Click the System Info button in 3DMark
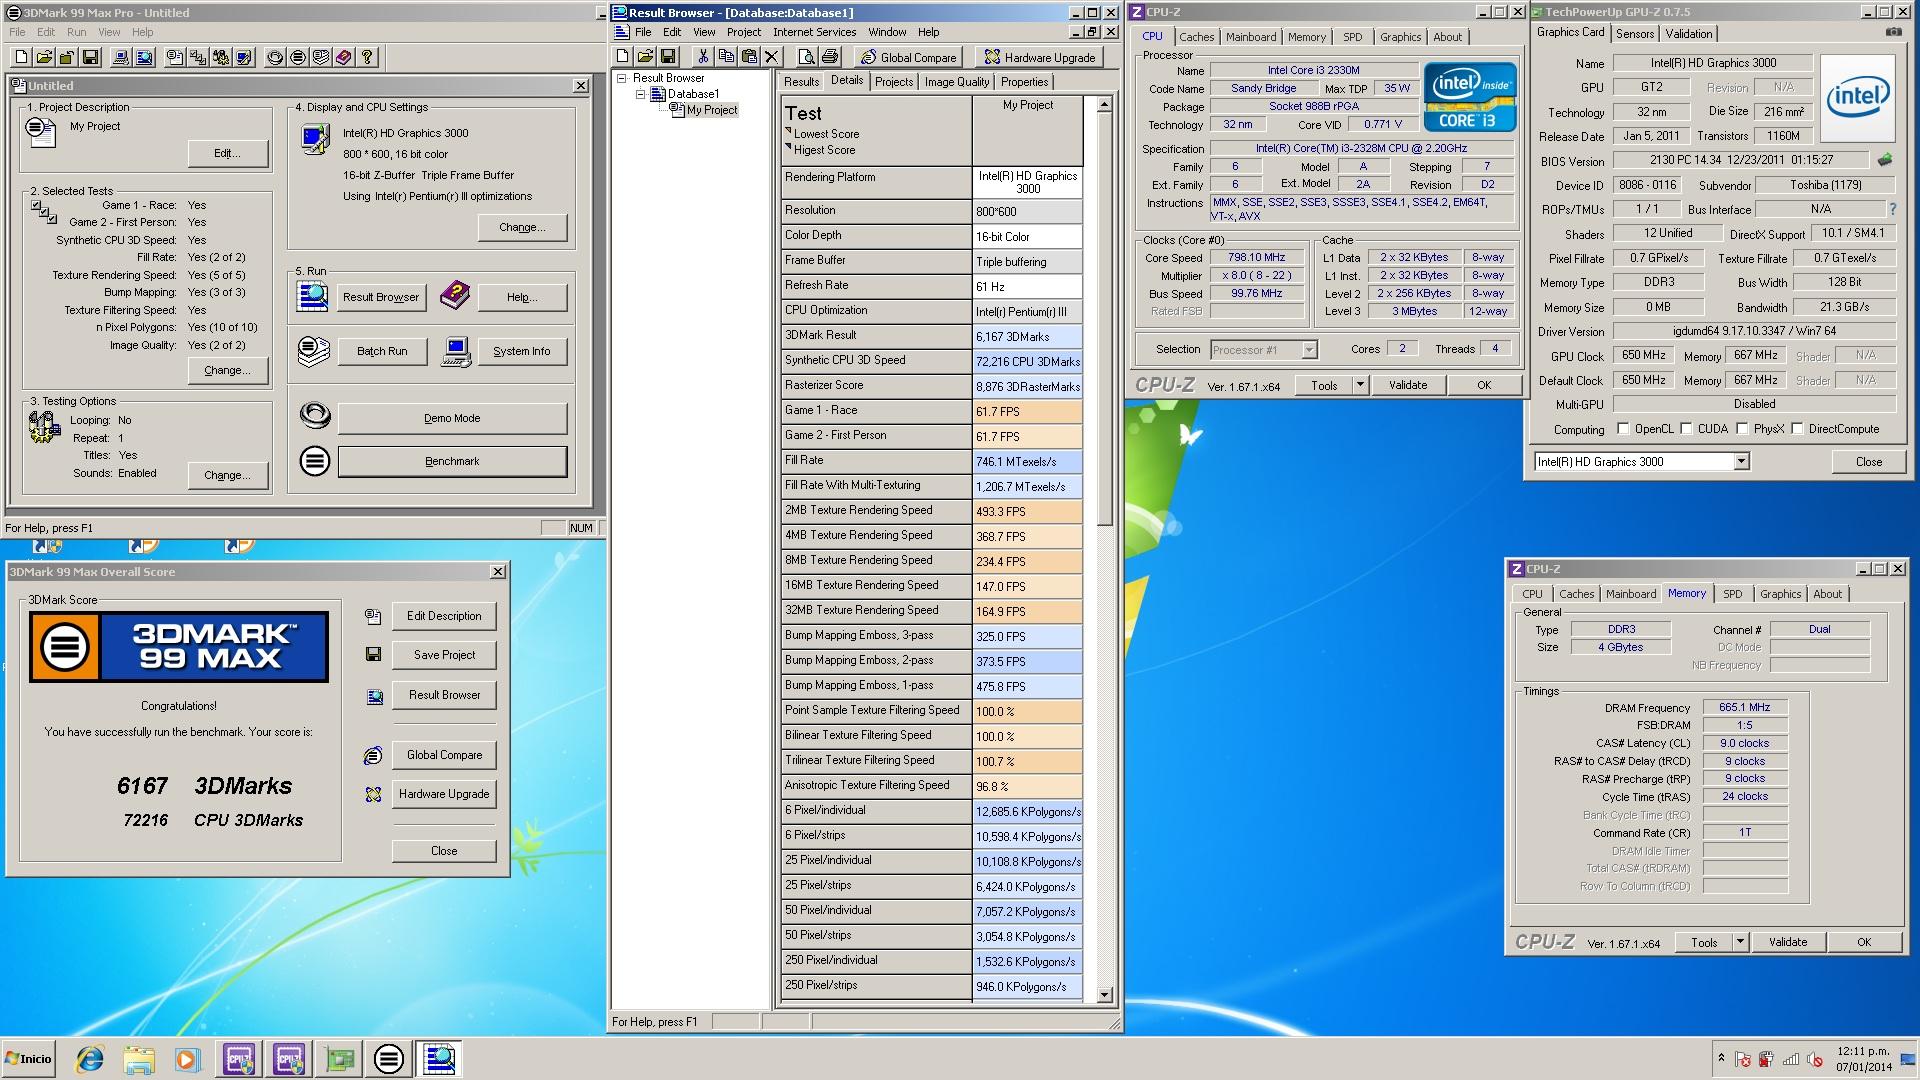The height and width of the screenshot is (1080, 1920). [521, 351]
